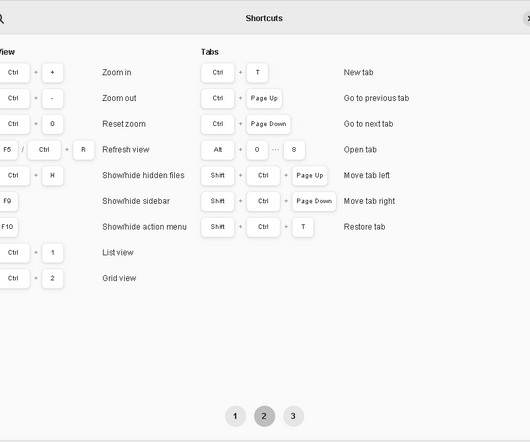Click the Shift key in Move tab left row
This screenshot has height=442, width=530.
(x=218, y=175)
